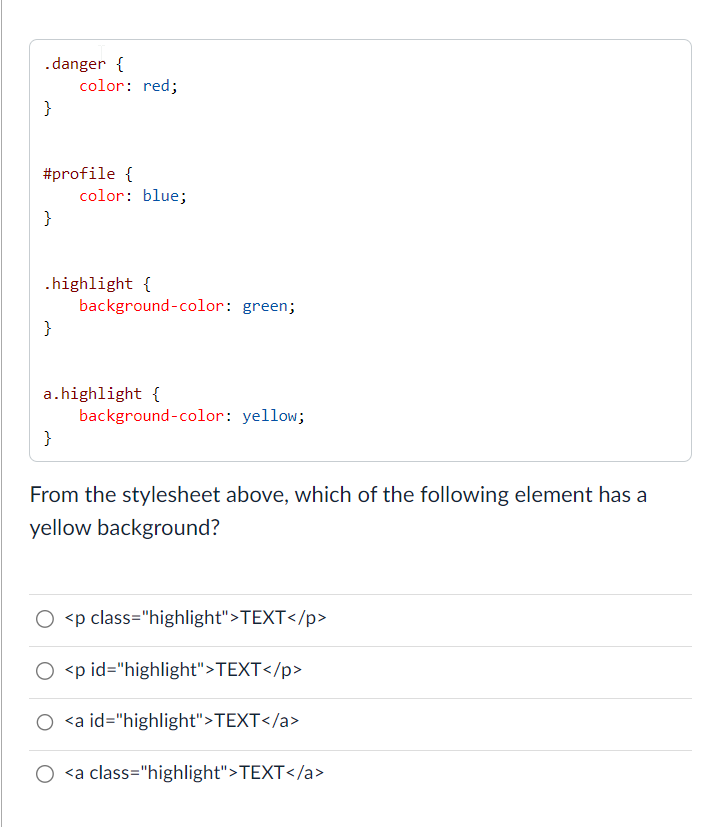Click the 'color: blue;' declaration

[x=133, y=196]
